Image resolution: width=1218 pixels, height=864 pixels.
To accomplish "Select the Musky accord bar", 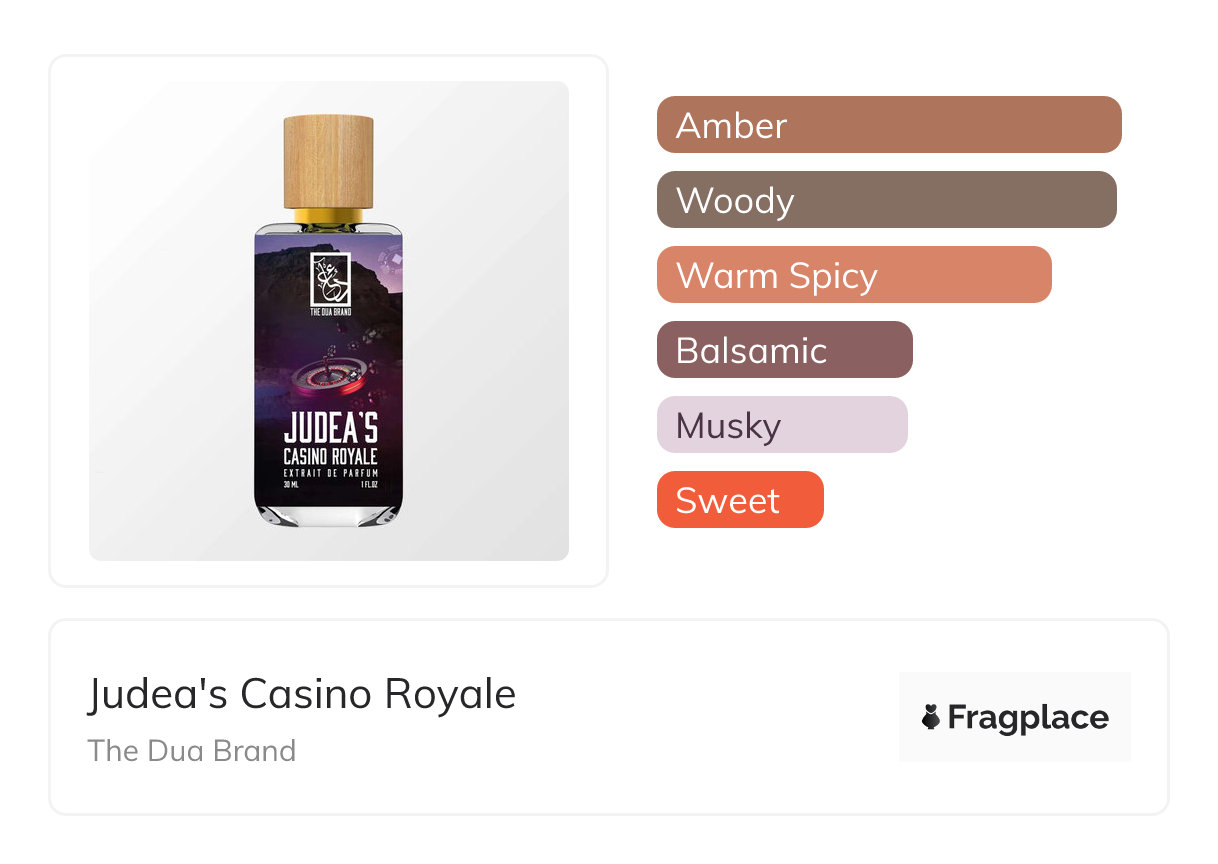I will 781,425.
